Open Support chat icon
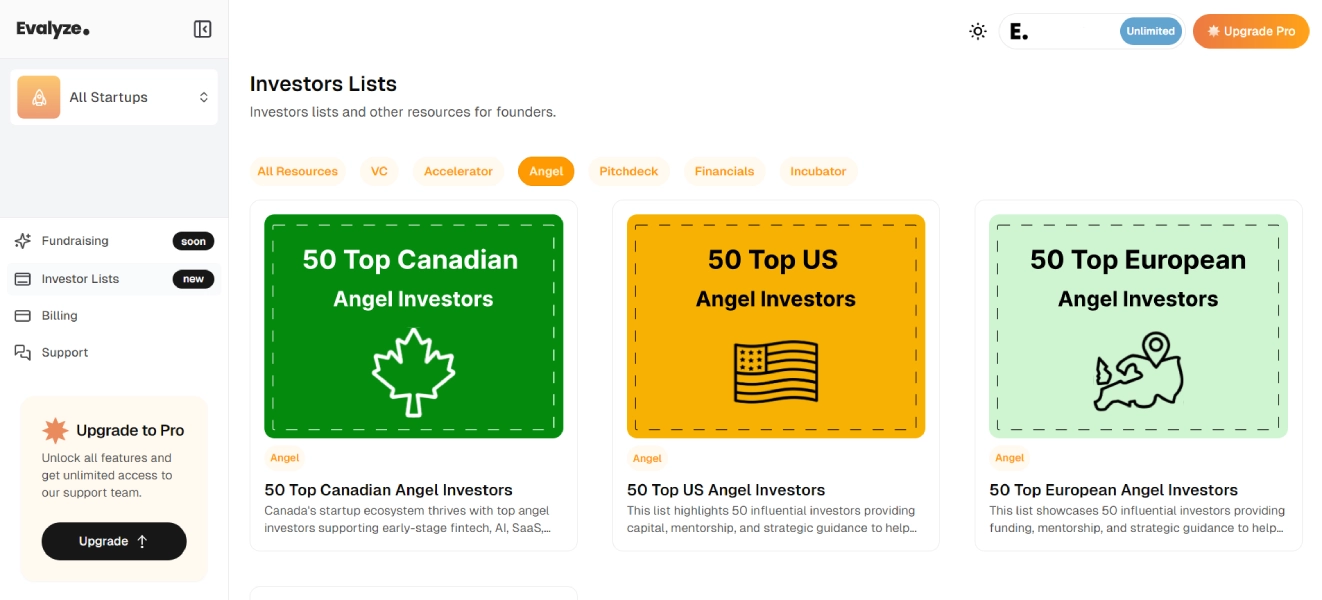The height and width of the screenshot is (600, 1322). coord(23,352)
